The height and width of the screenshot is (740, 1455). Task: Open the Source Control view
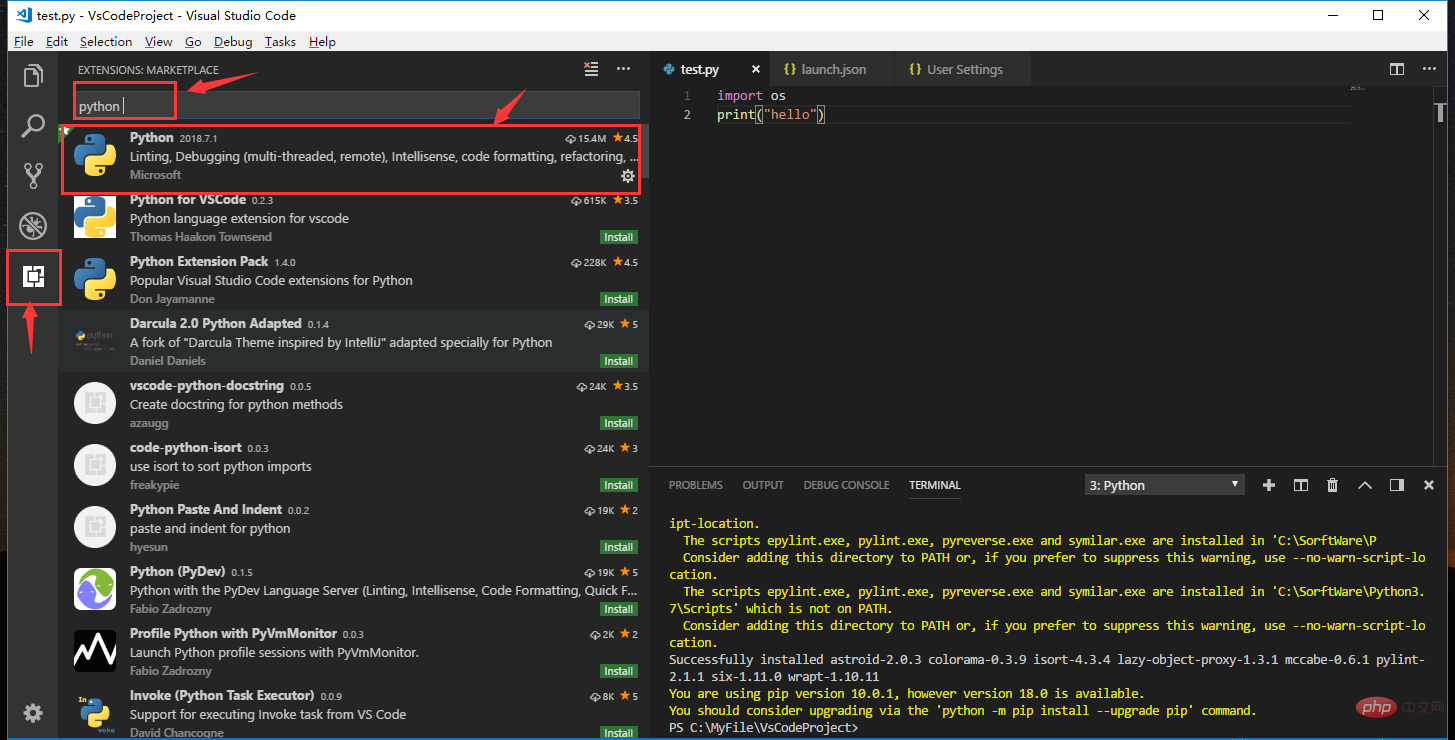(33, 176)
